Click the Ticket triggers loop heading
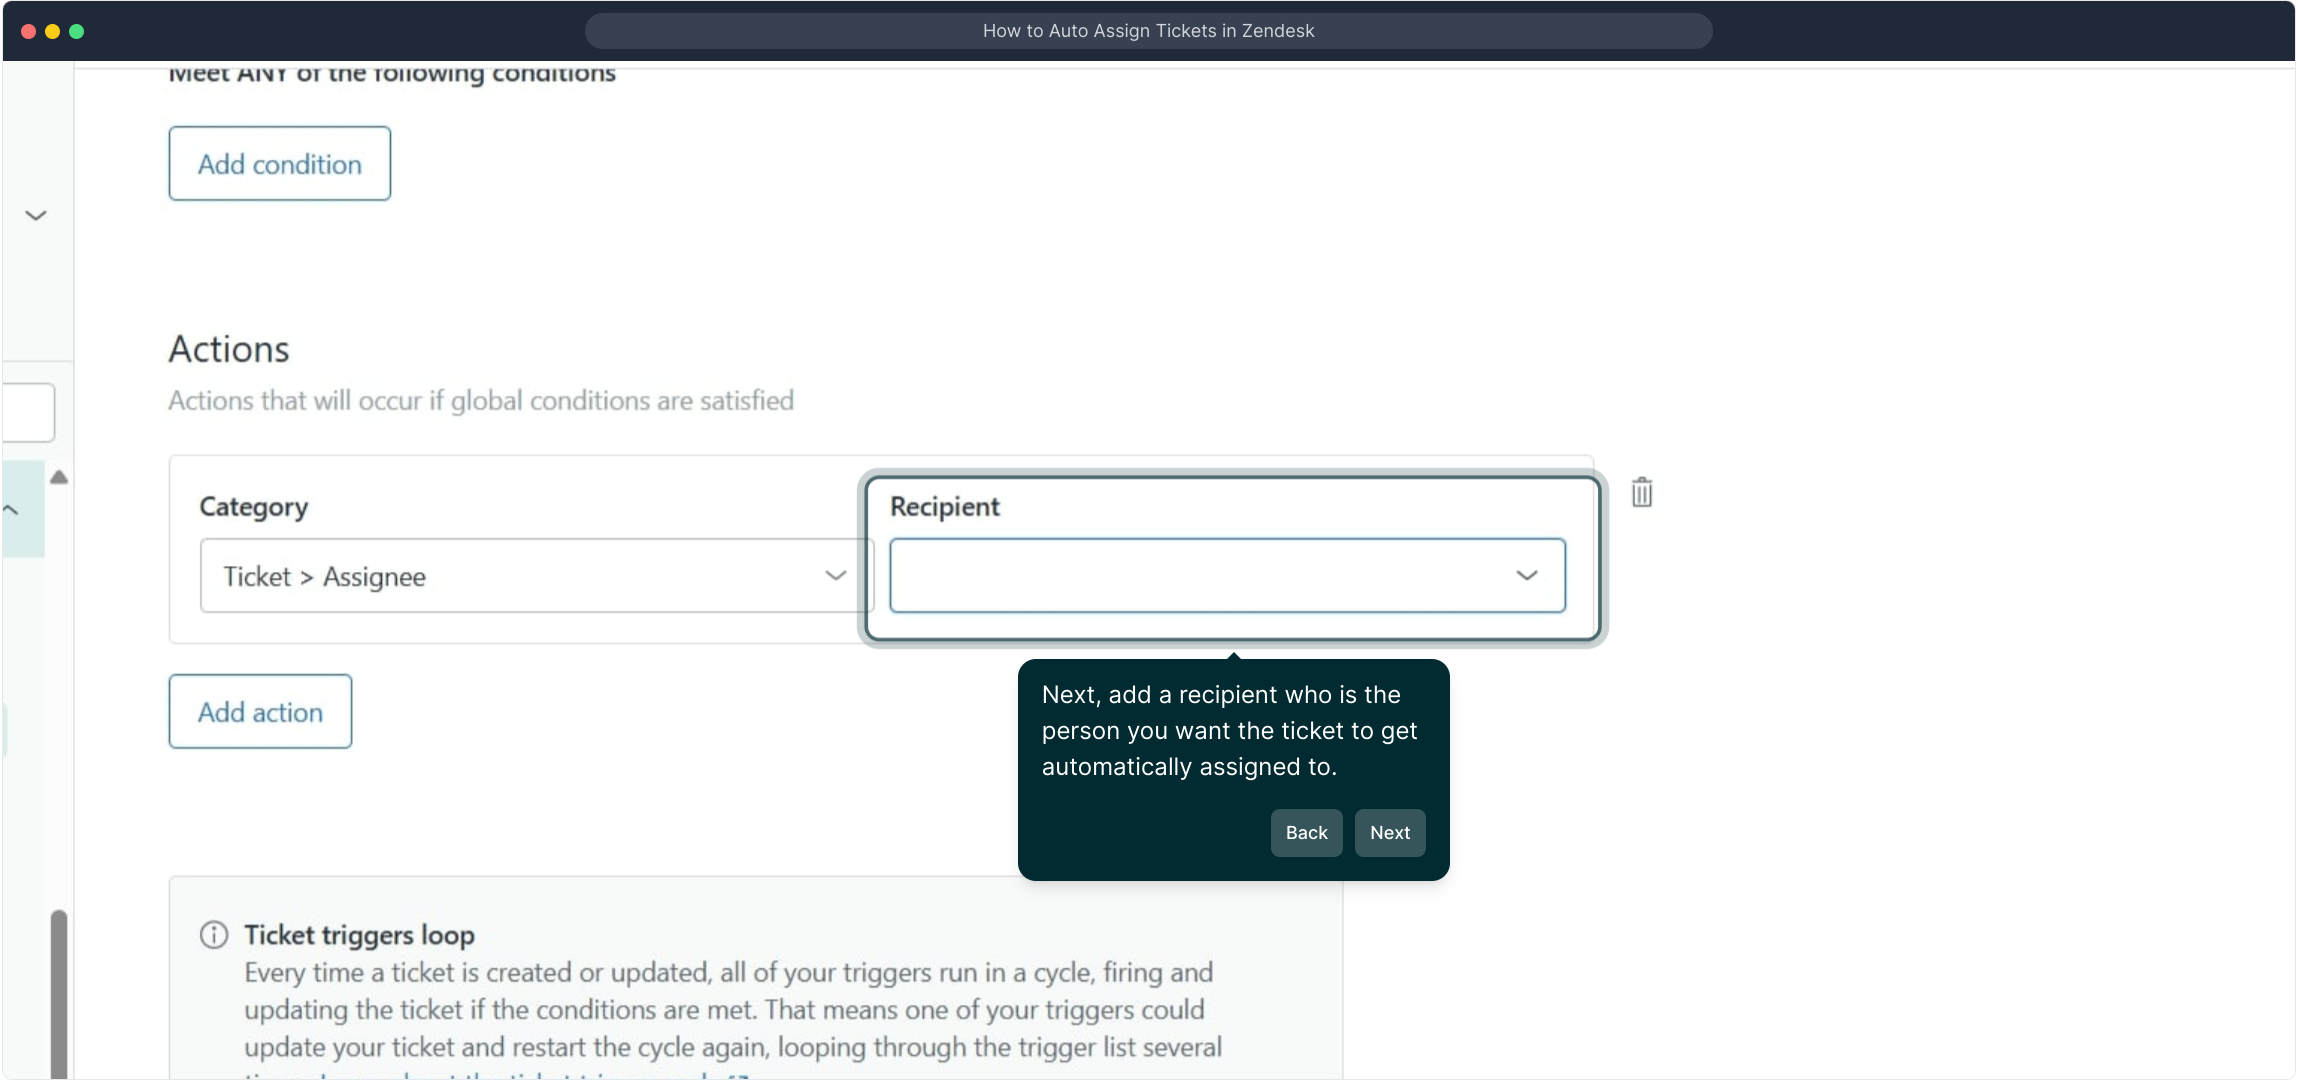The height and width of the screenshot is (1080, 2298). point(359,935)
